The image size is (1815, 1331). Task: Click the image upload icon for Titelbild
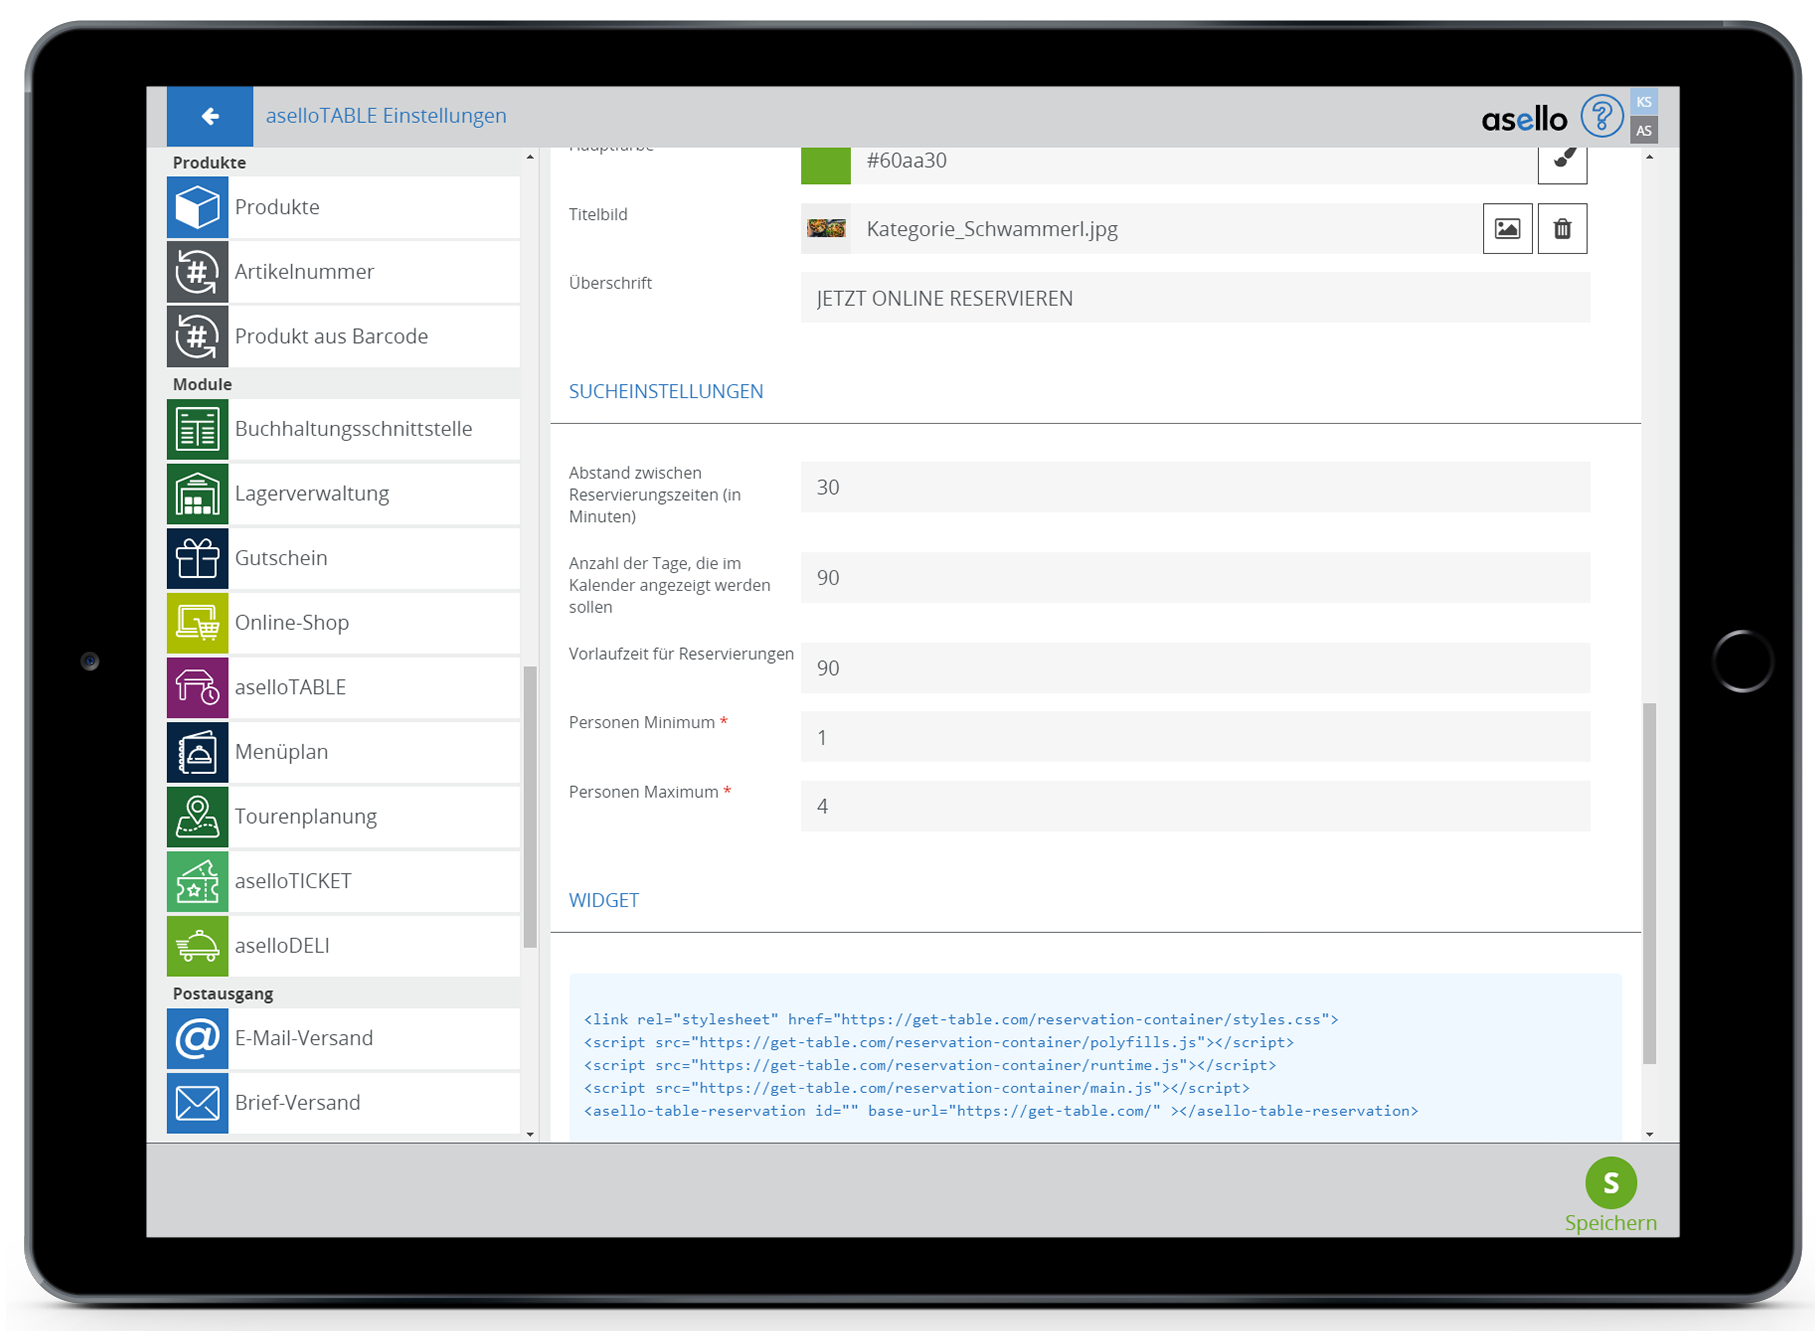tap(1507, 229)
